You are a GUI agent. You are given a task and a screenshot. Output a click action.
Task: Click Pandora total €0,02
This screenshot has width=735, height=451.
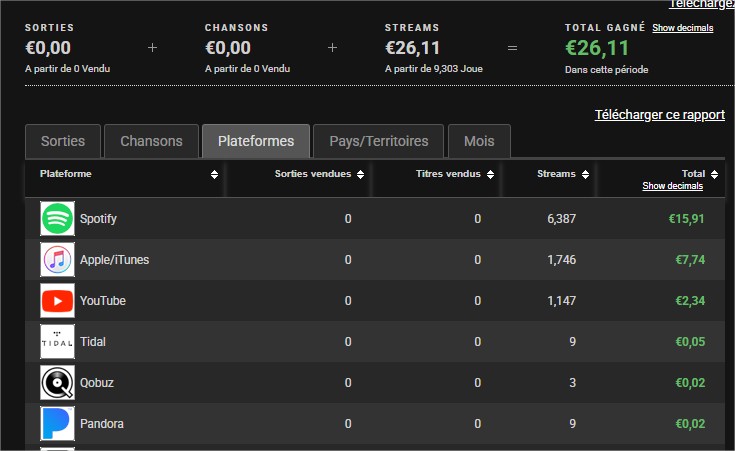point(690,424)
